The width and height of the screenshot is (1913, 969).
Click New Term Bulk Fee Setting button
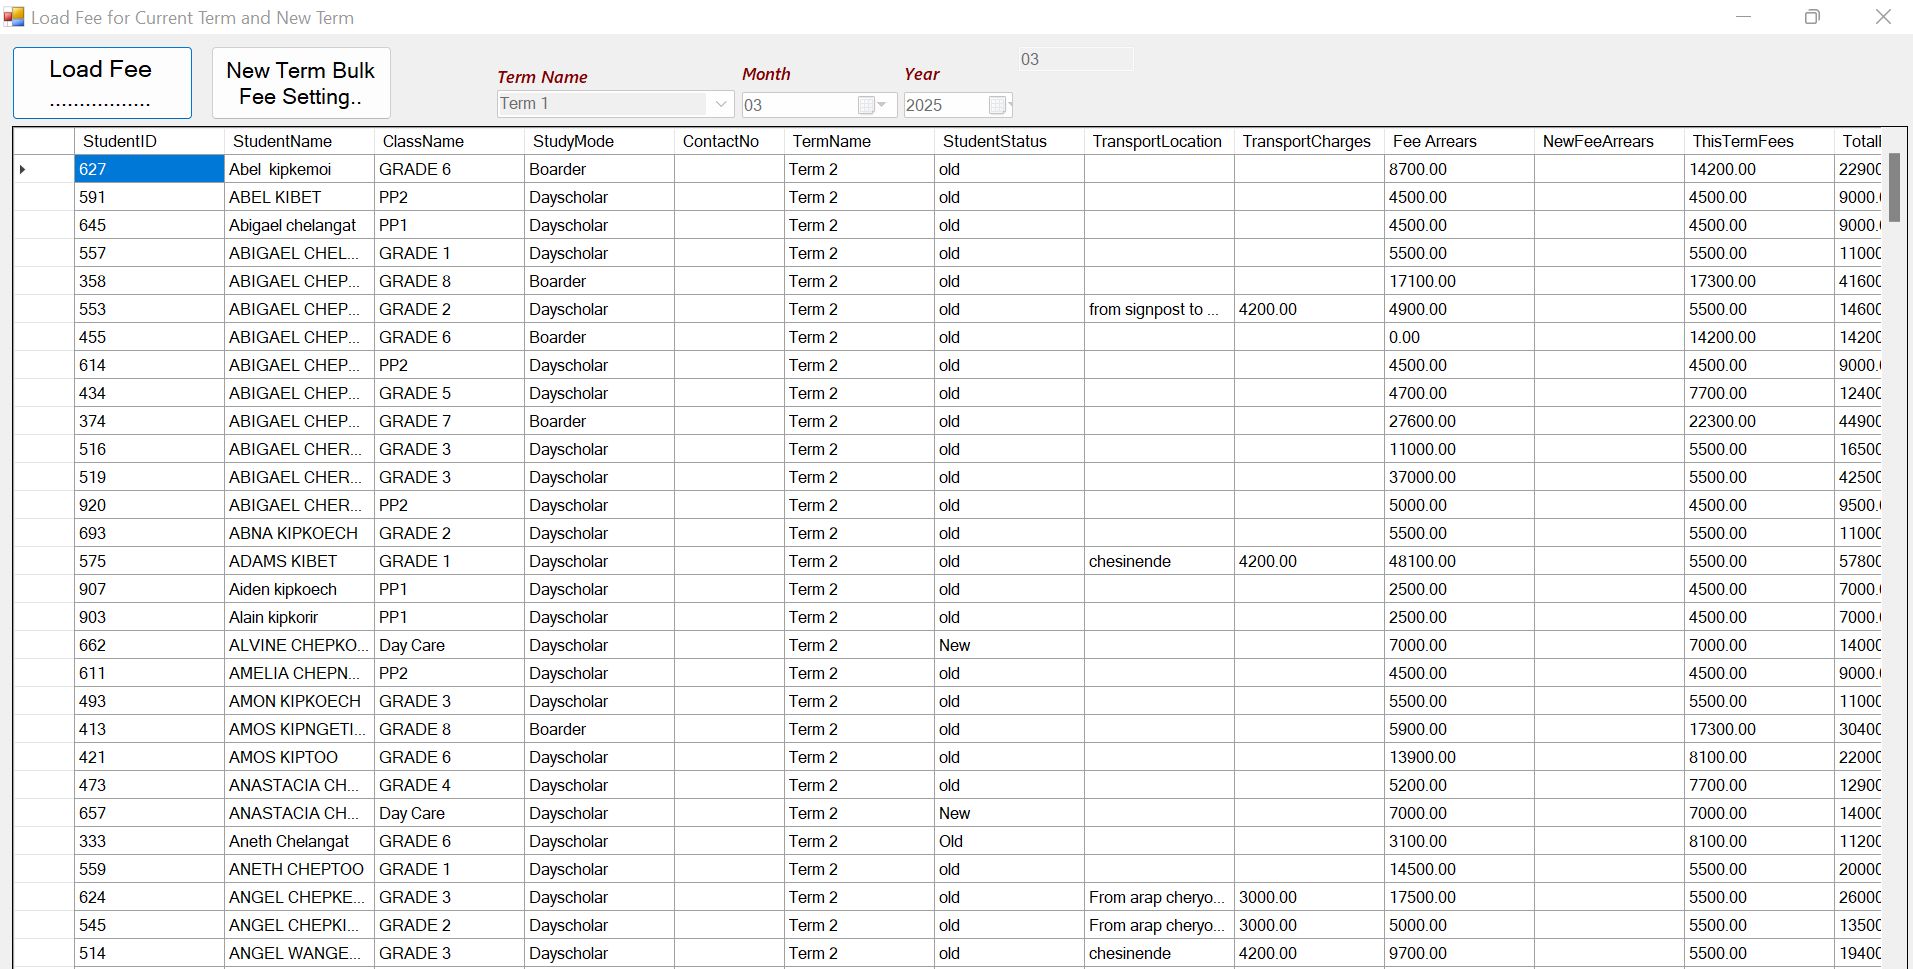coord(301,83)
